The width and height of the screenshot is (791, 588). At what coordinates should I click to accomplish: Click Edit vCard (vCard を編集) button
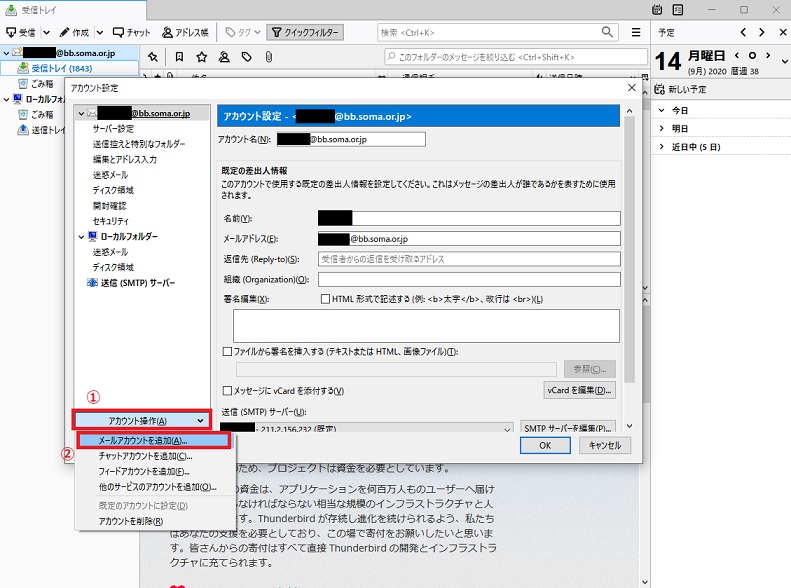pos(580,390)
